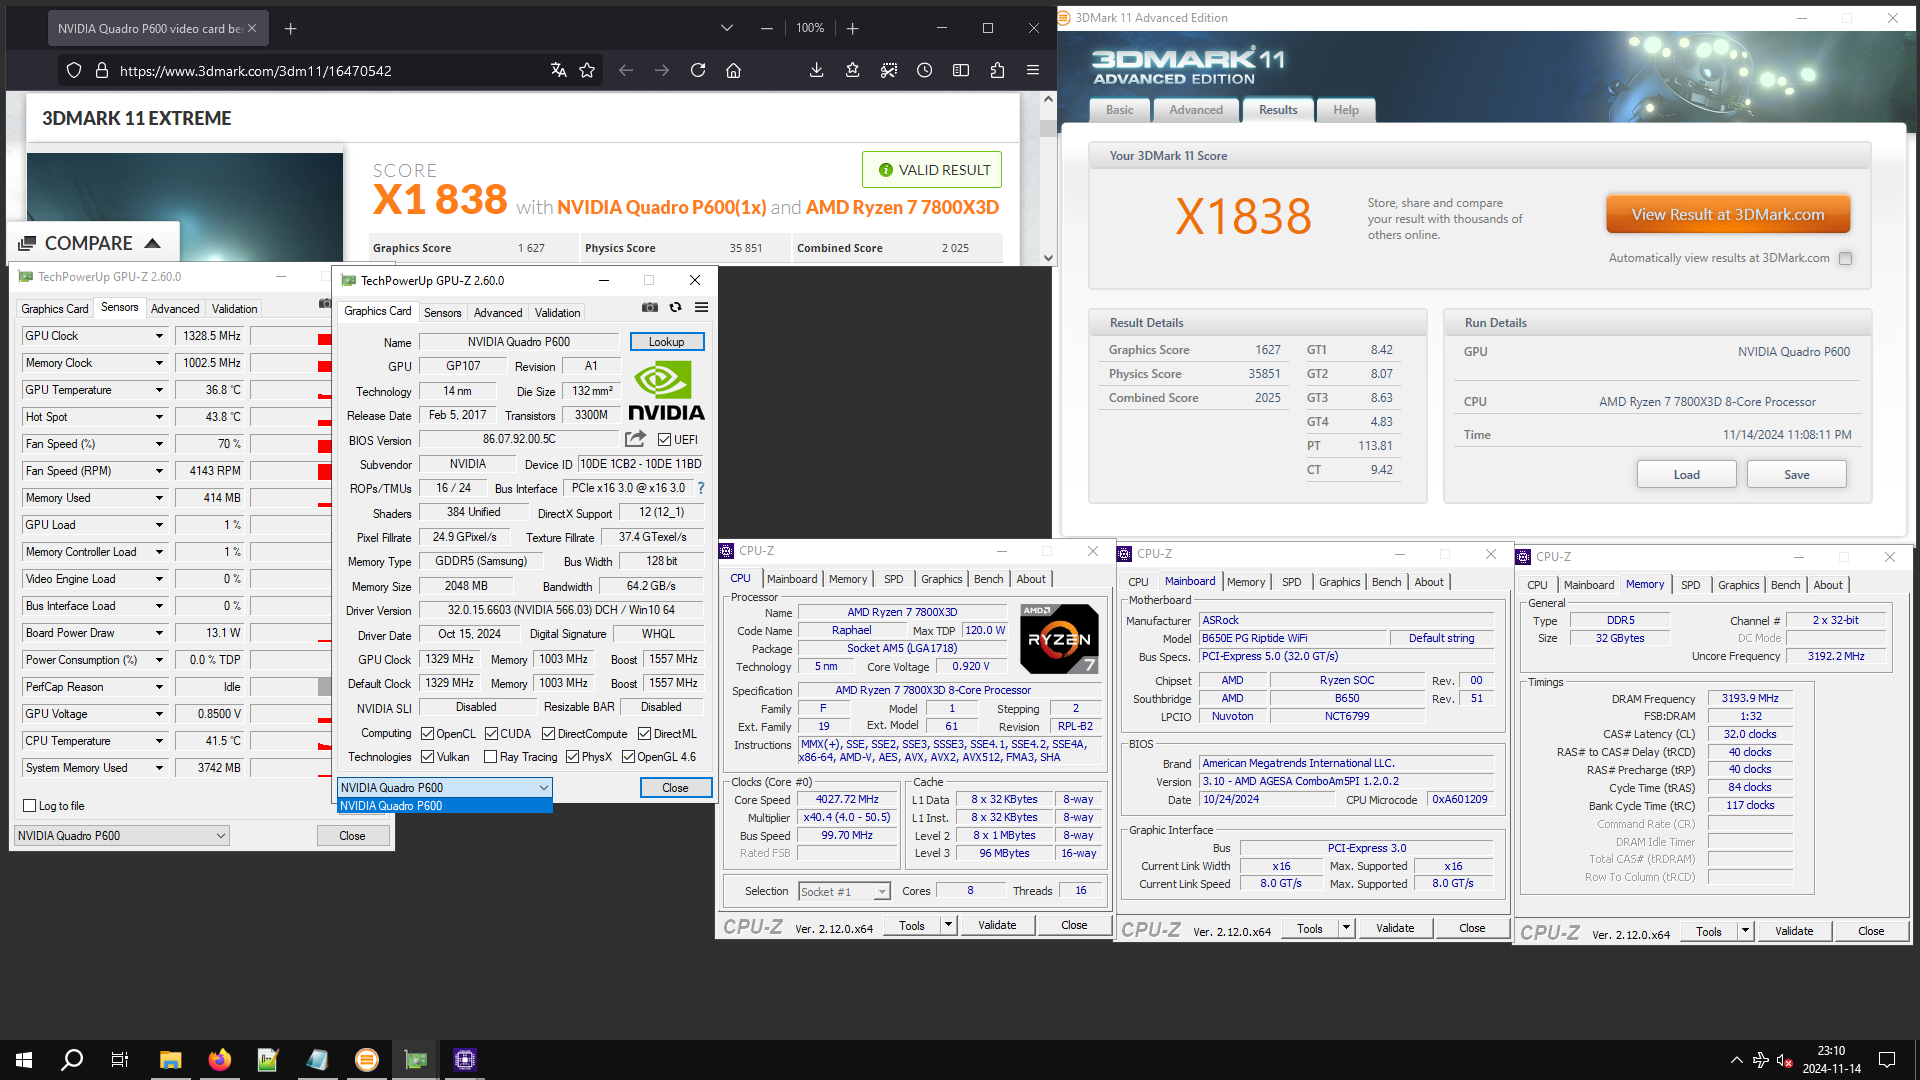Open new browser tab plus icon
The height and width of the screenshot is (1080, 1920).
291,29
